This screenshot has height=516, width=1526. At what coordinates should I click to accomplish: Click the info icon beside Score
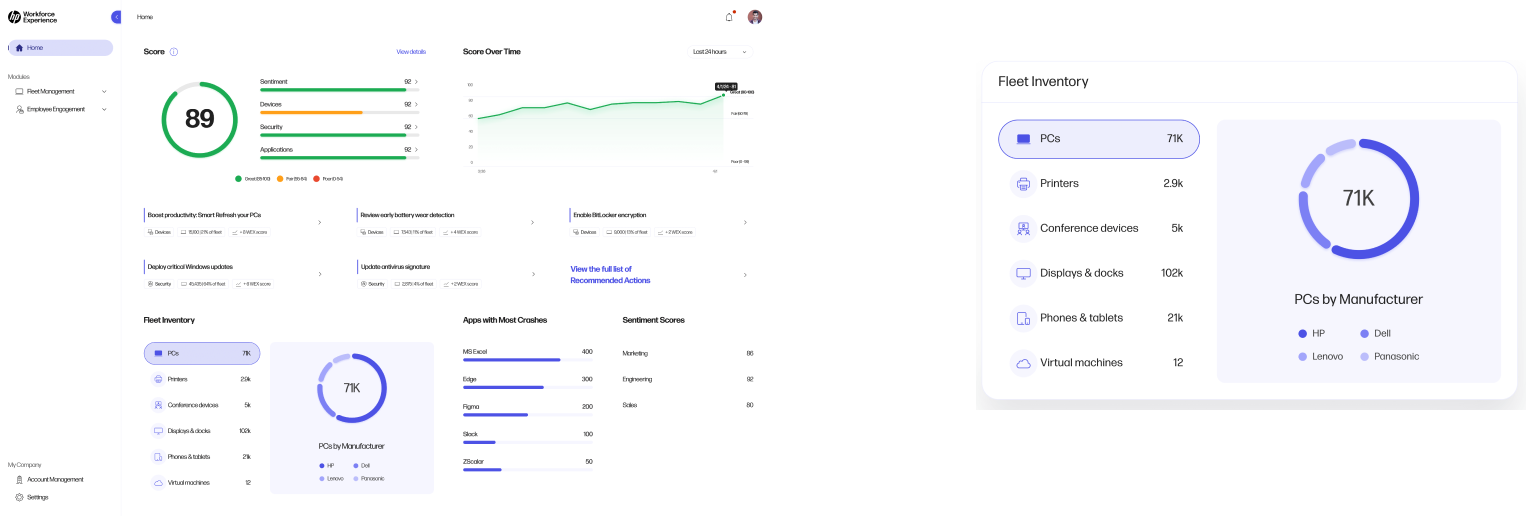click(174, 52)
